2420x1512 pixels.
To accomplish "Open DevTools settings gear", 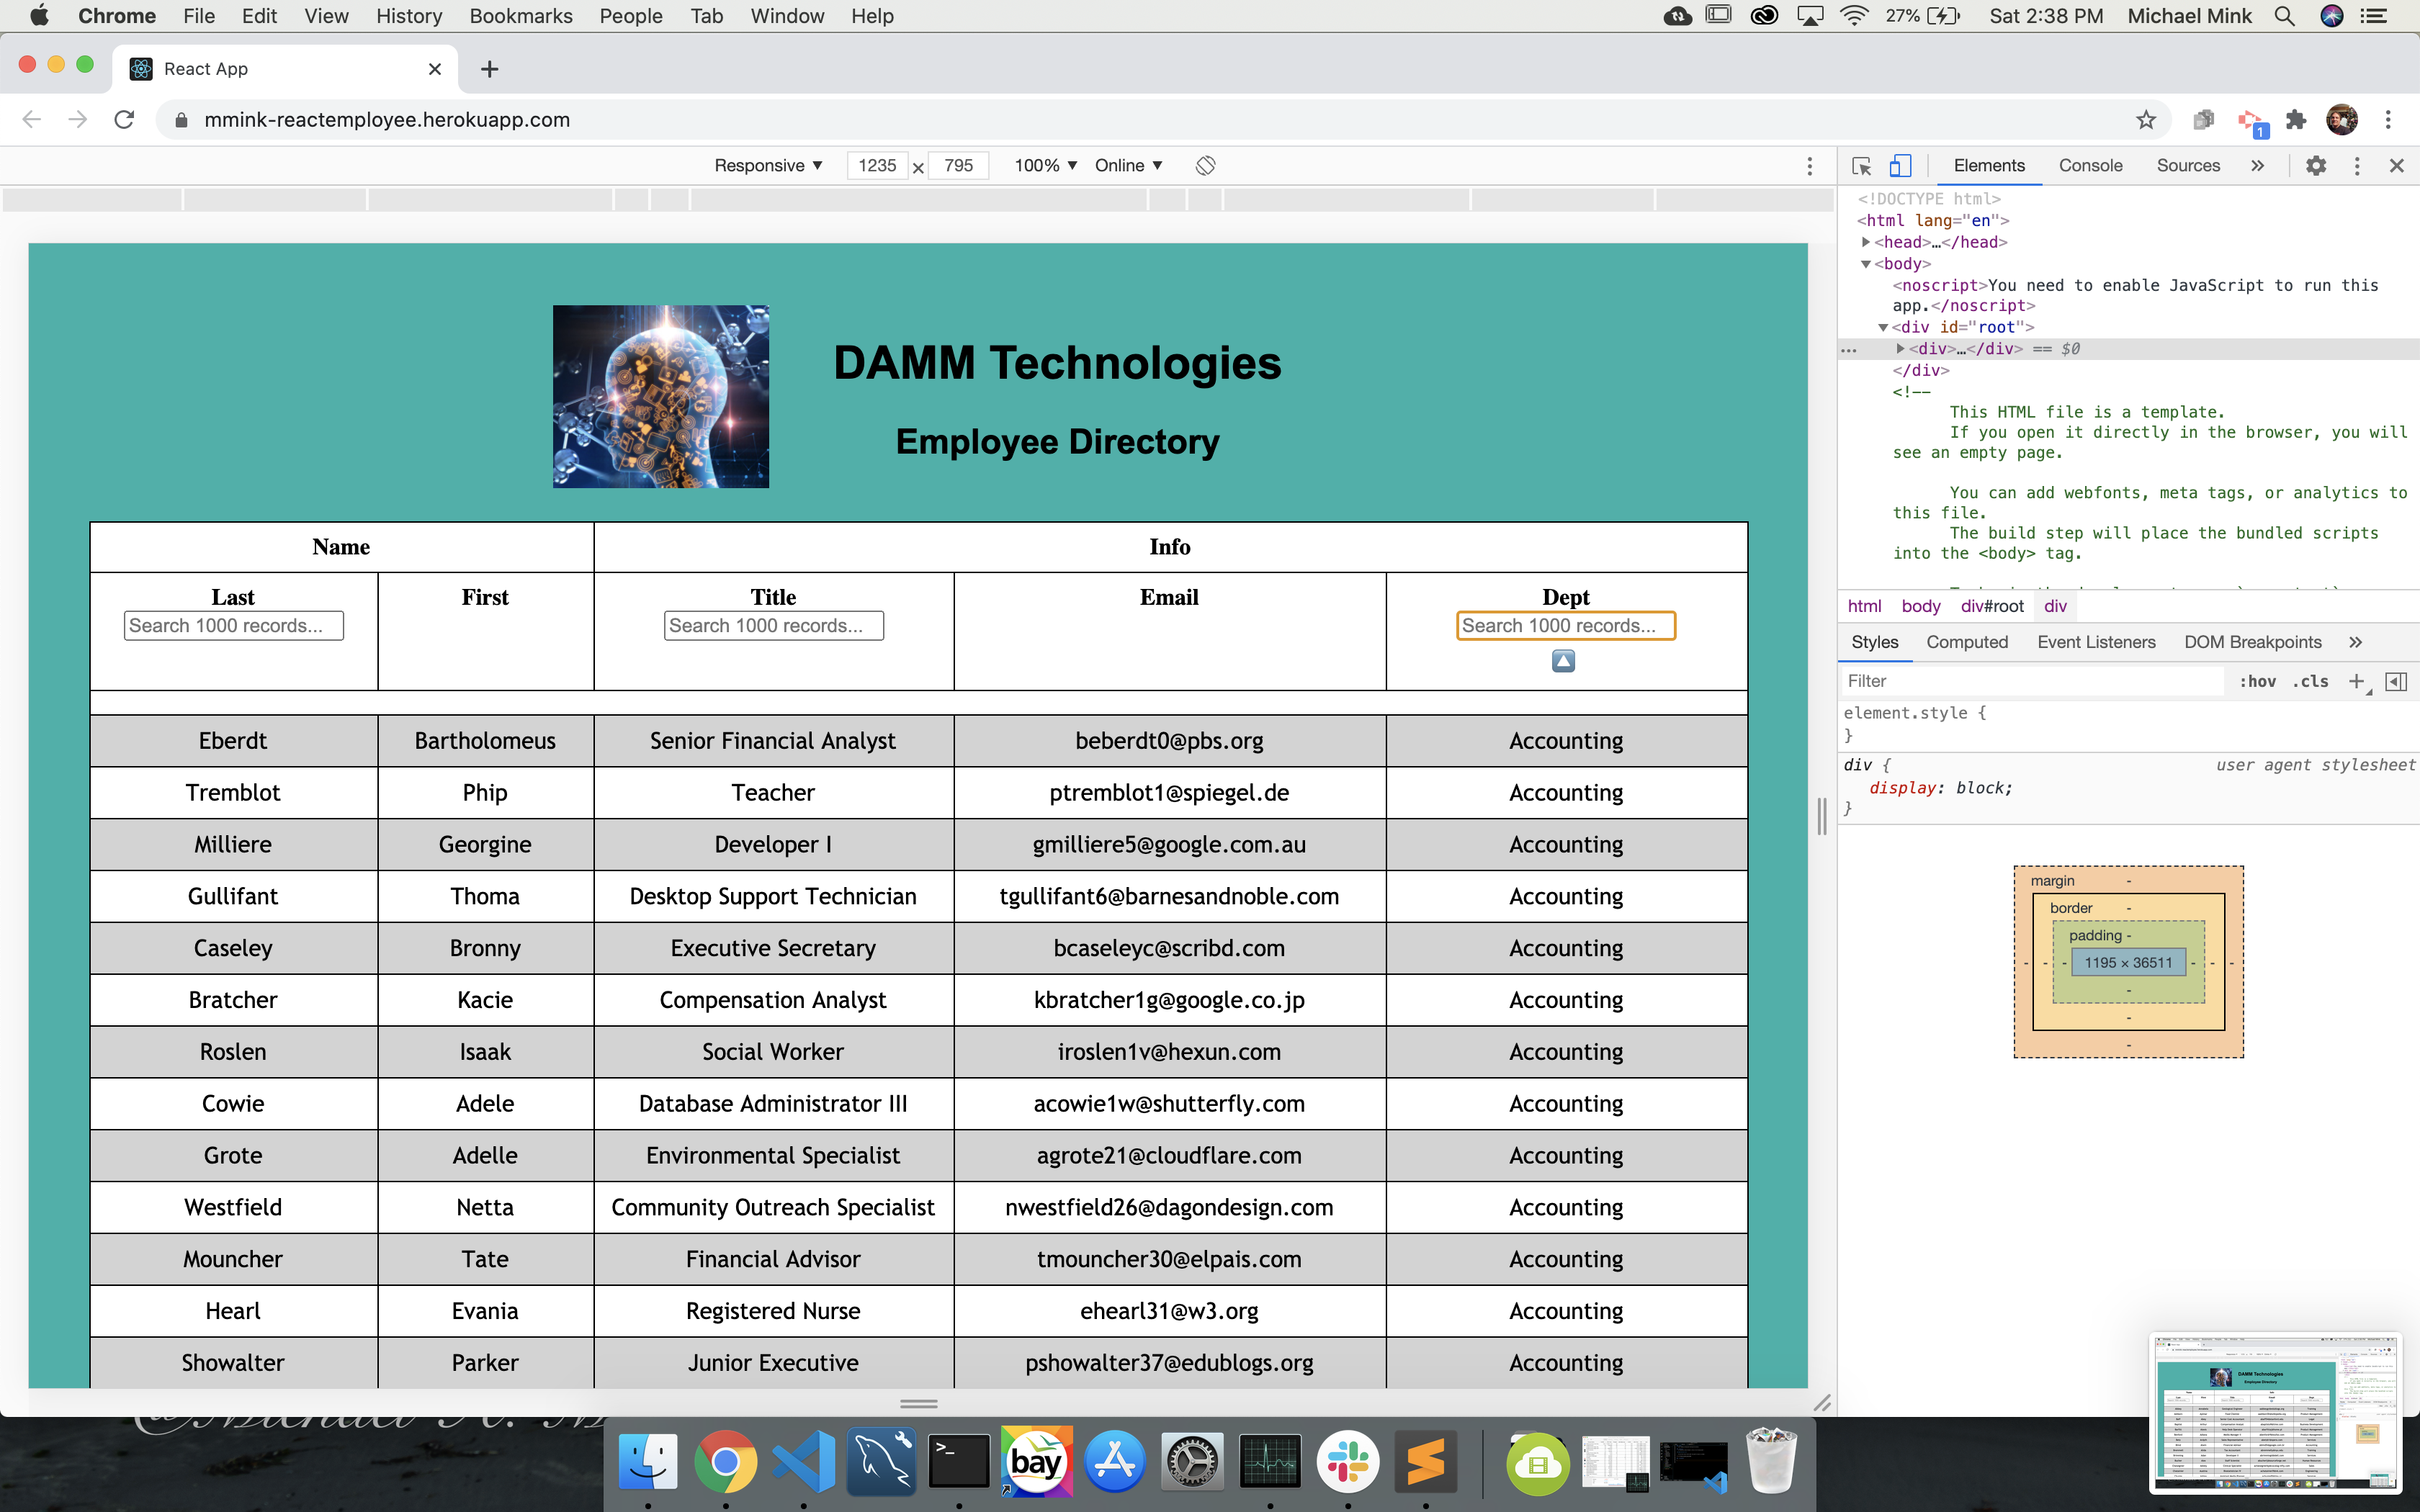I will [2315, 166].
